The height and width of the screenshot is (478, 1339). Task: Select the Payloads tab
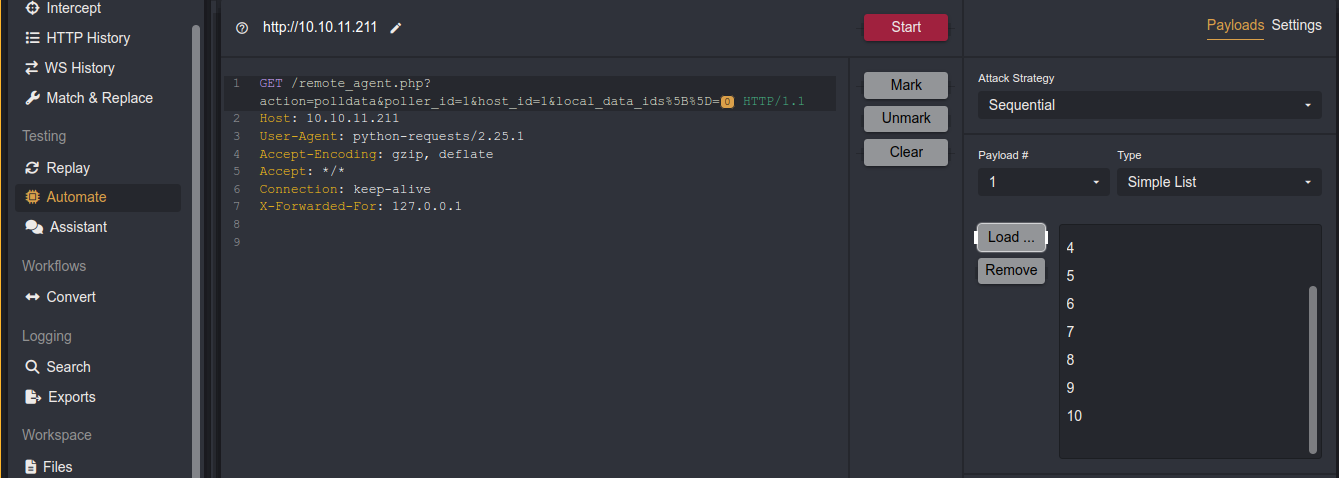(1235, 25)
